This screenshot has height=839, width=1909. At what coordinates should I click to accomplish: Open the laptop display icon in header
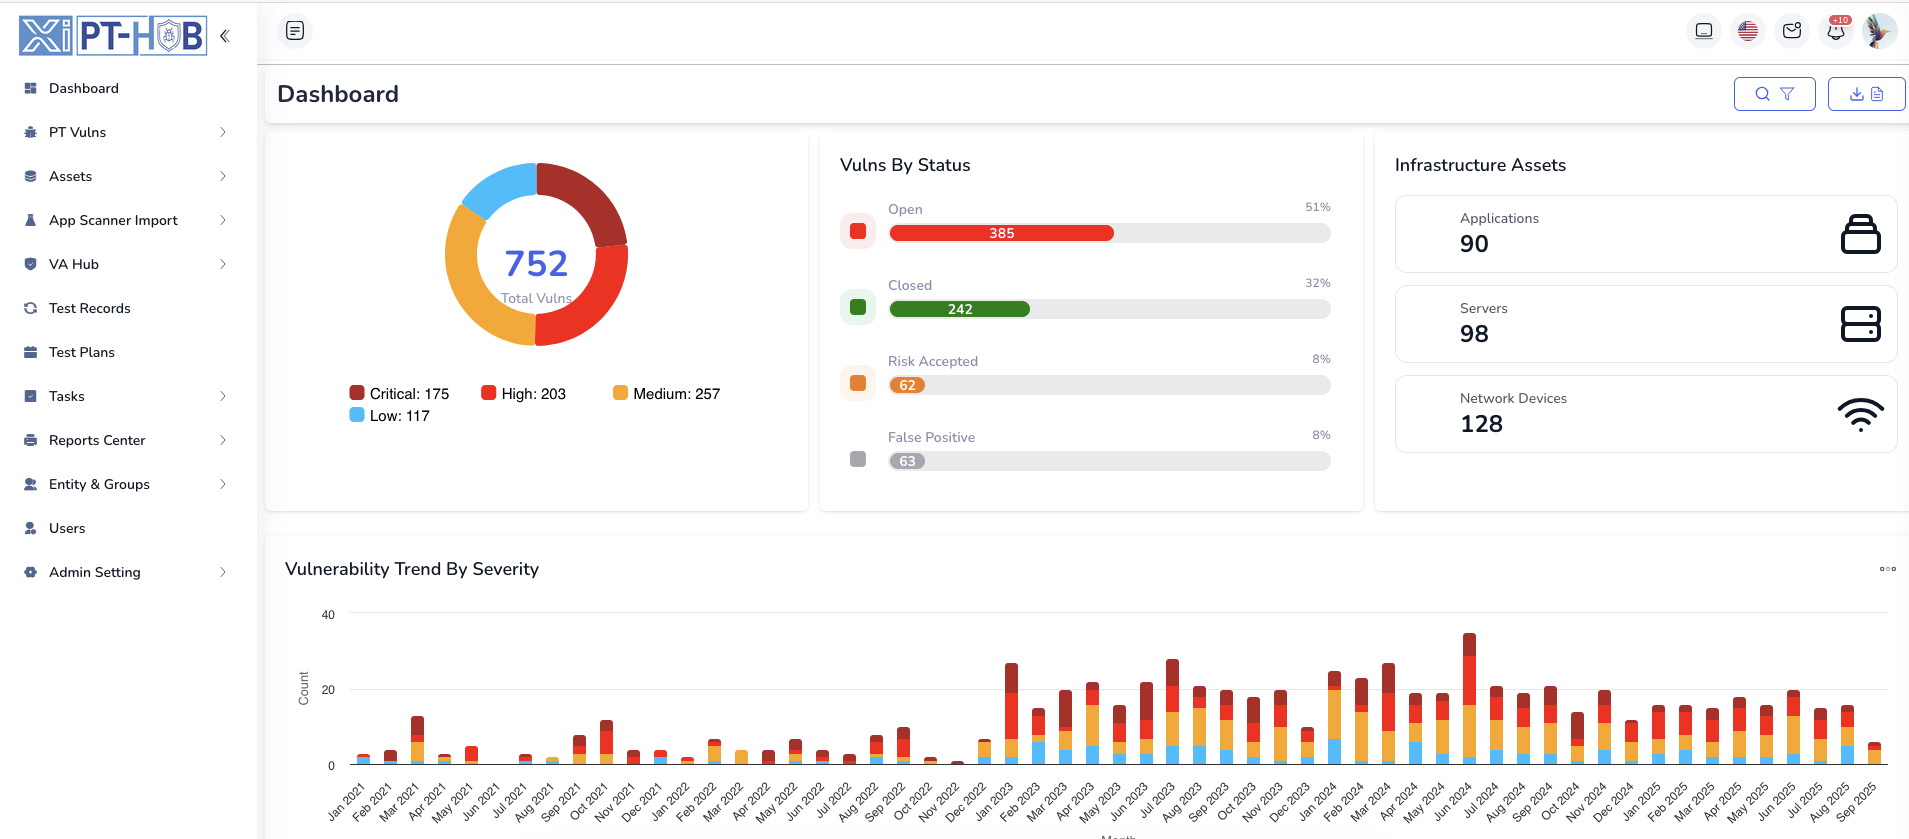[1704, 31]
